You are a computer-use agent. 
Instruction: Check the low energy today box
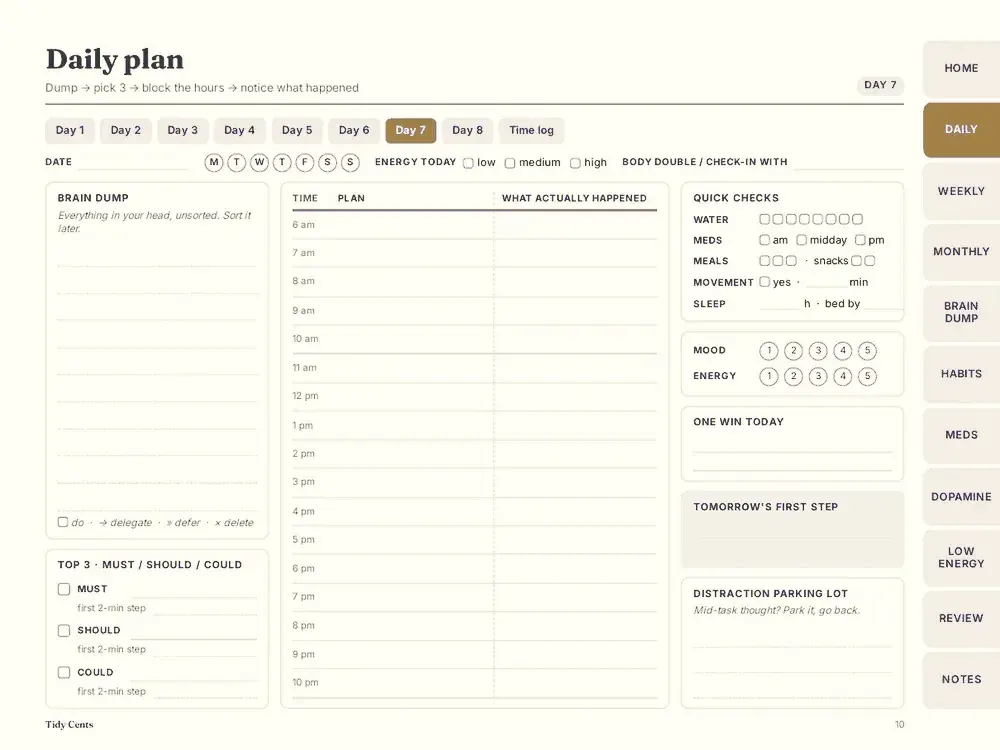point(468,163)
